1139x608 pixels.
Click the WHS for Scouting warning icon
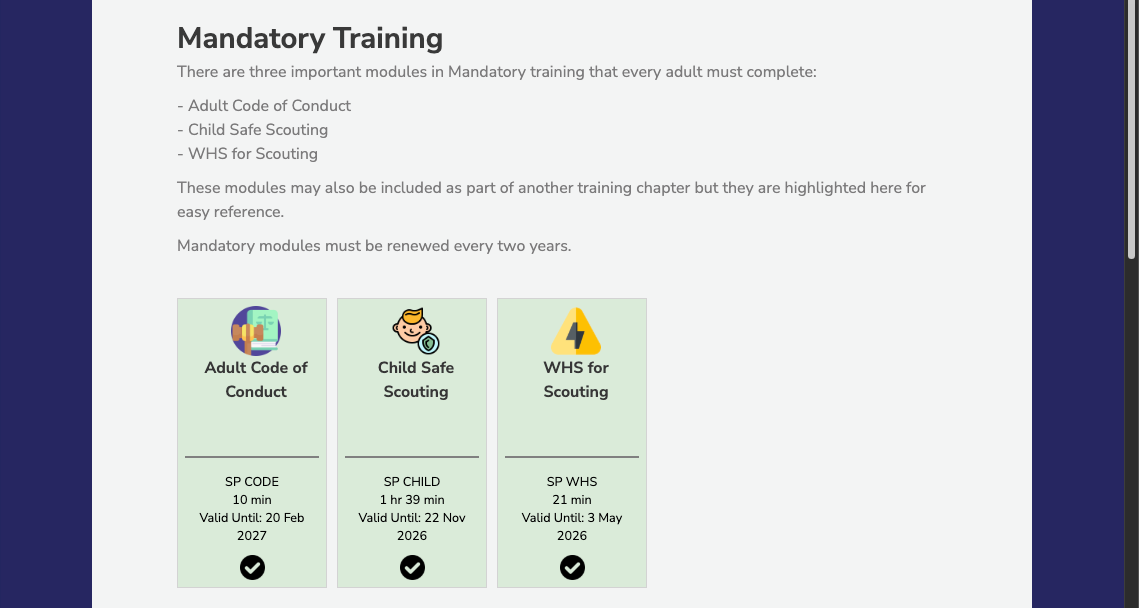[x=575, y=331]
